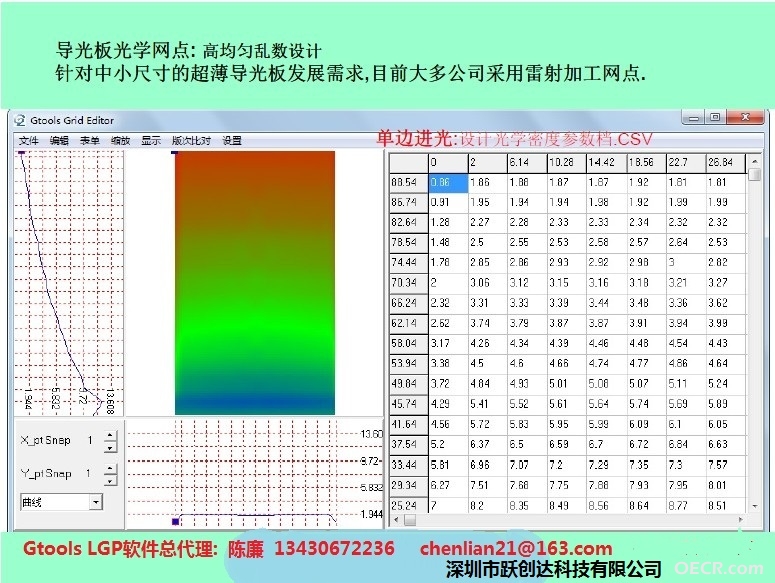Select row header 62.14
Viewport: 775px width, 583px height.
[408, 323]
